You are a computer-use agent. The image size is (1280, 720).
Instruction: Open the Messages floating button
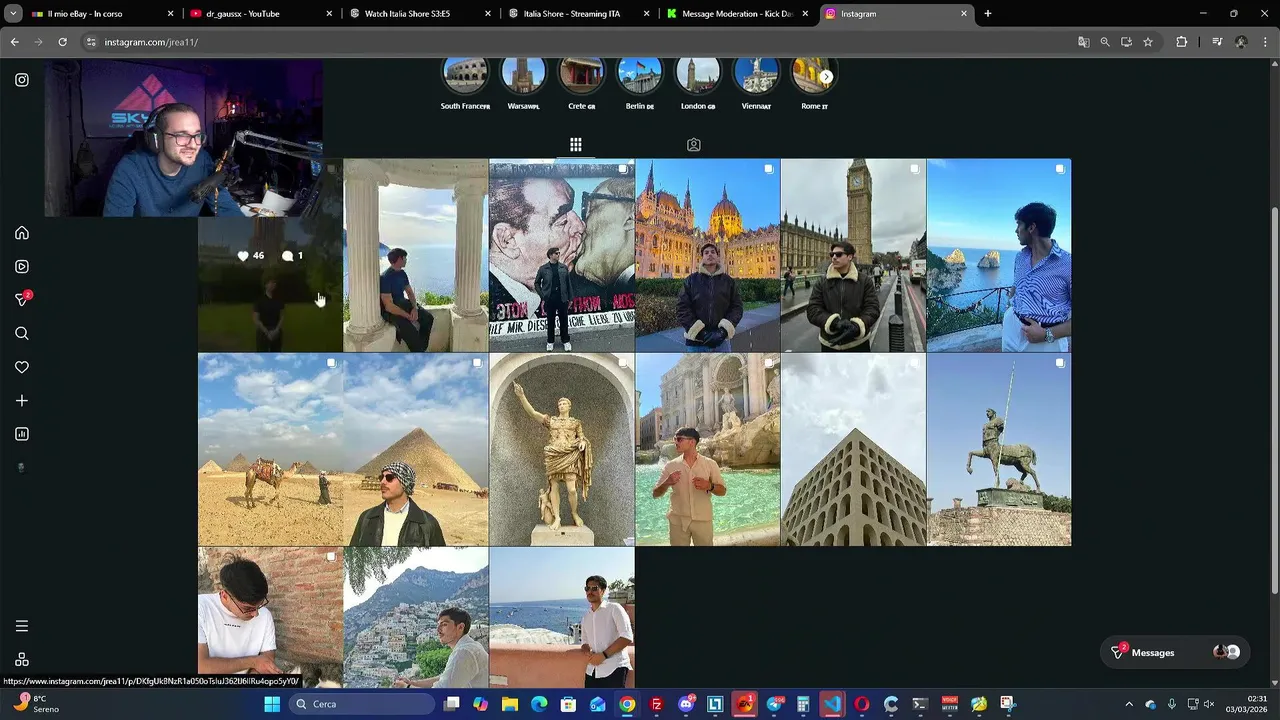[1175, 652]
